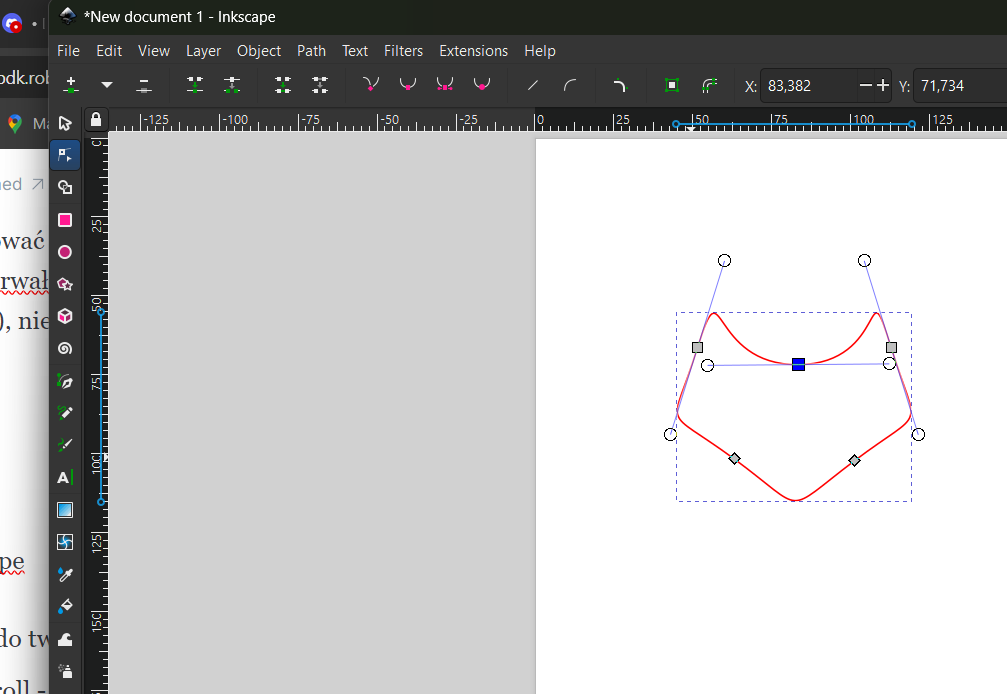
Task: Click Google Maps bookmark icon in browser
Action: tap(14, 123)
